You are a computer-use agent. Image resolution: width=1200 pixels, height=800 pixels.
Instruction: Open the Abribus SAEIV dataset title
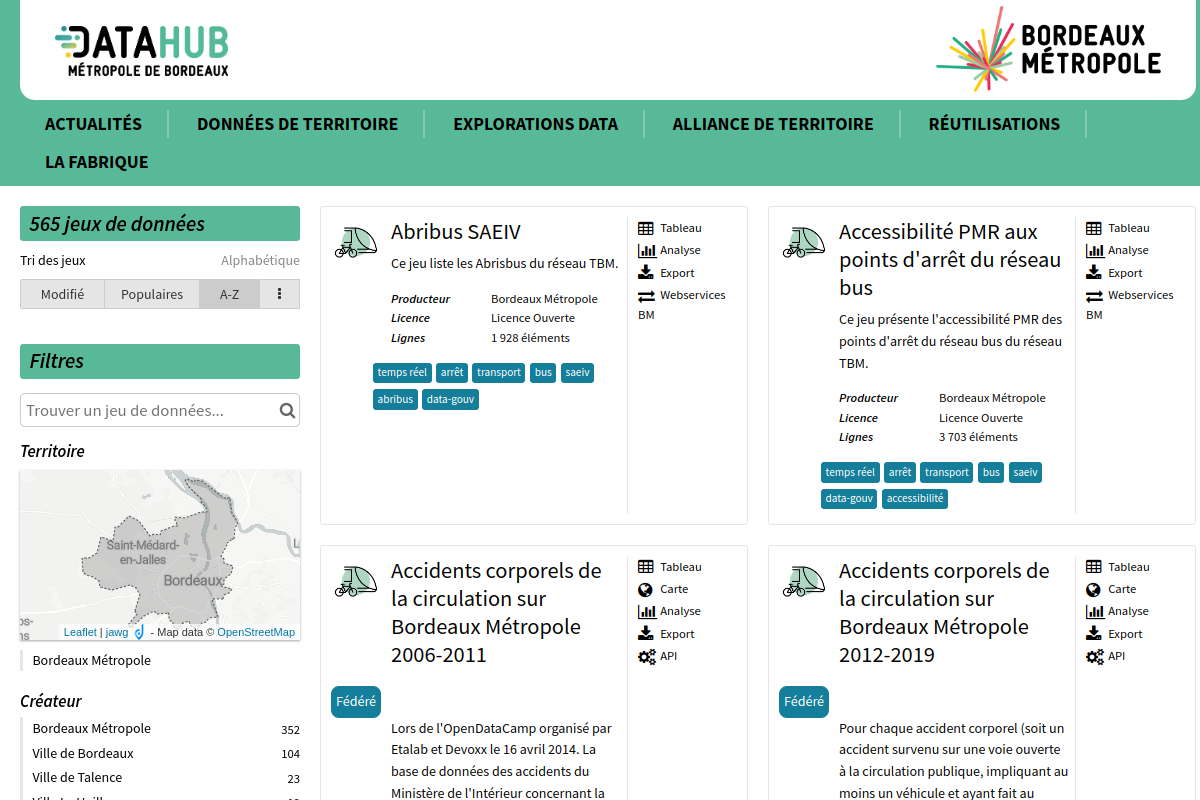(456, 232)
